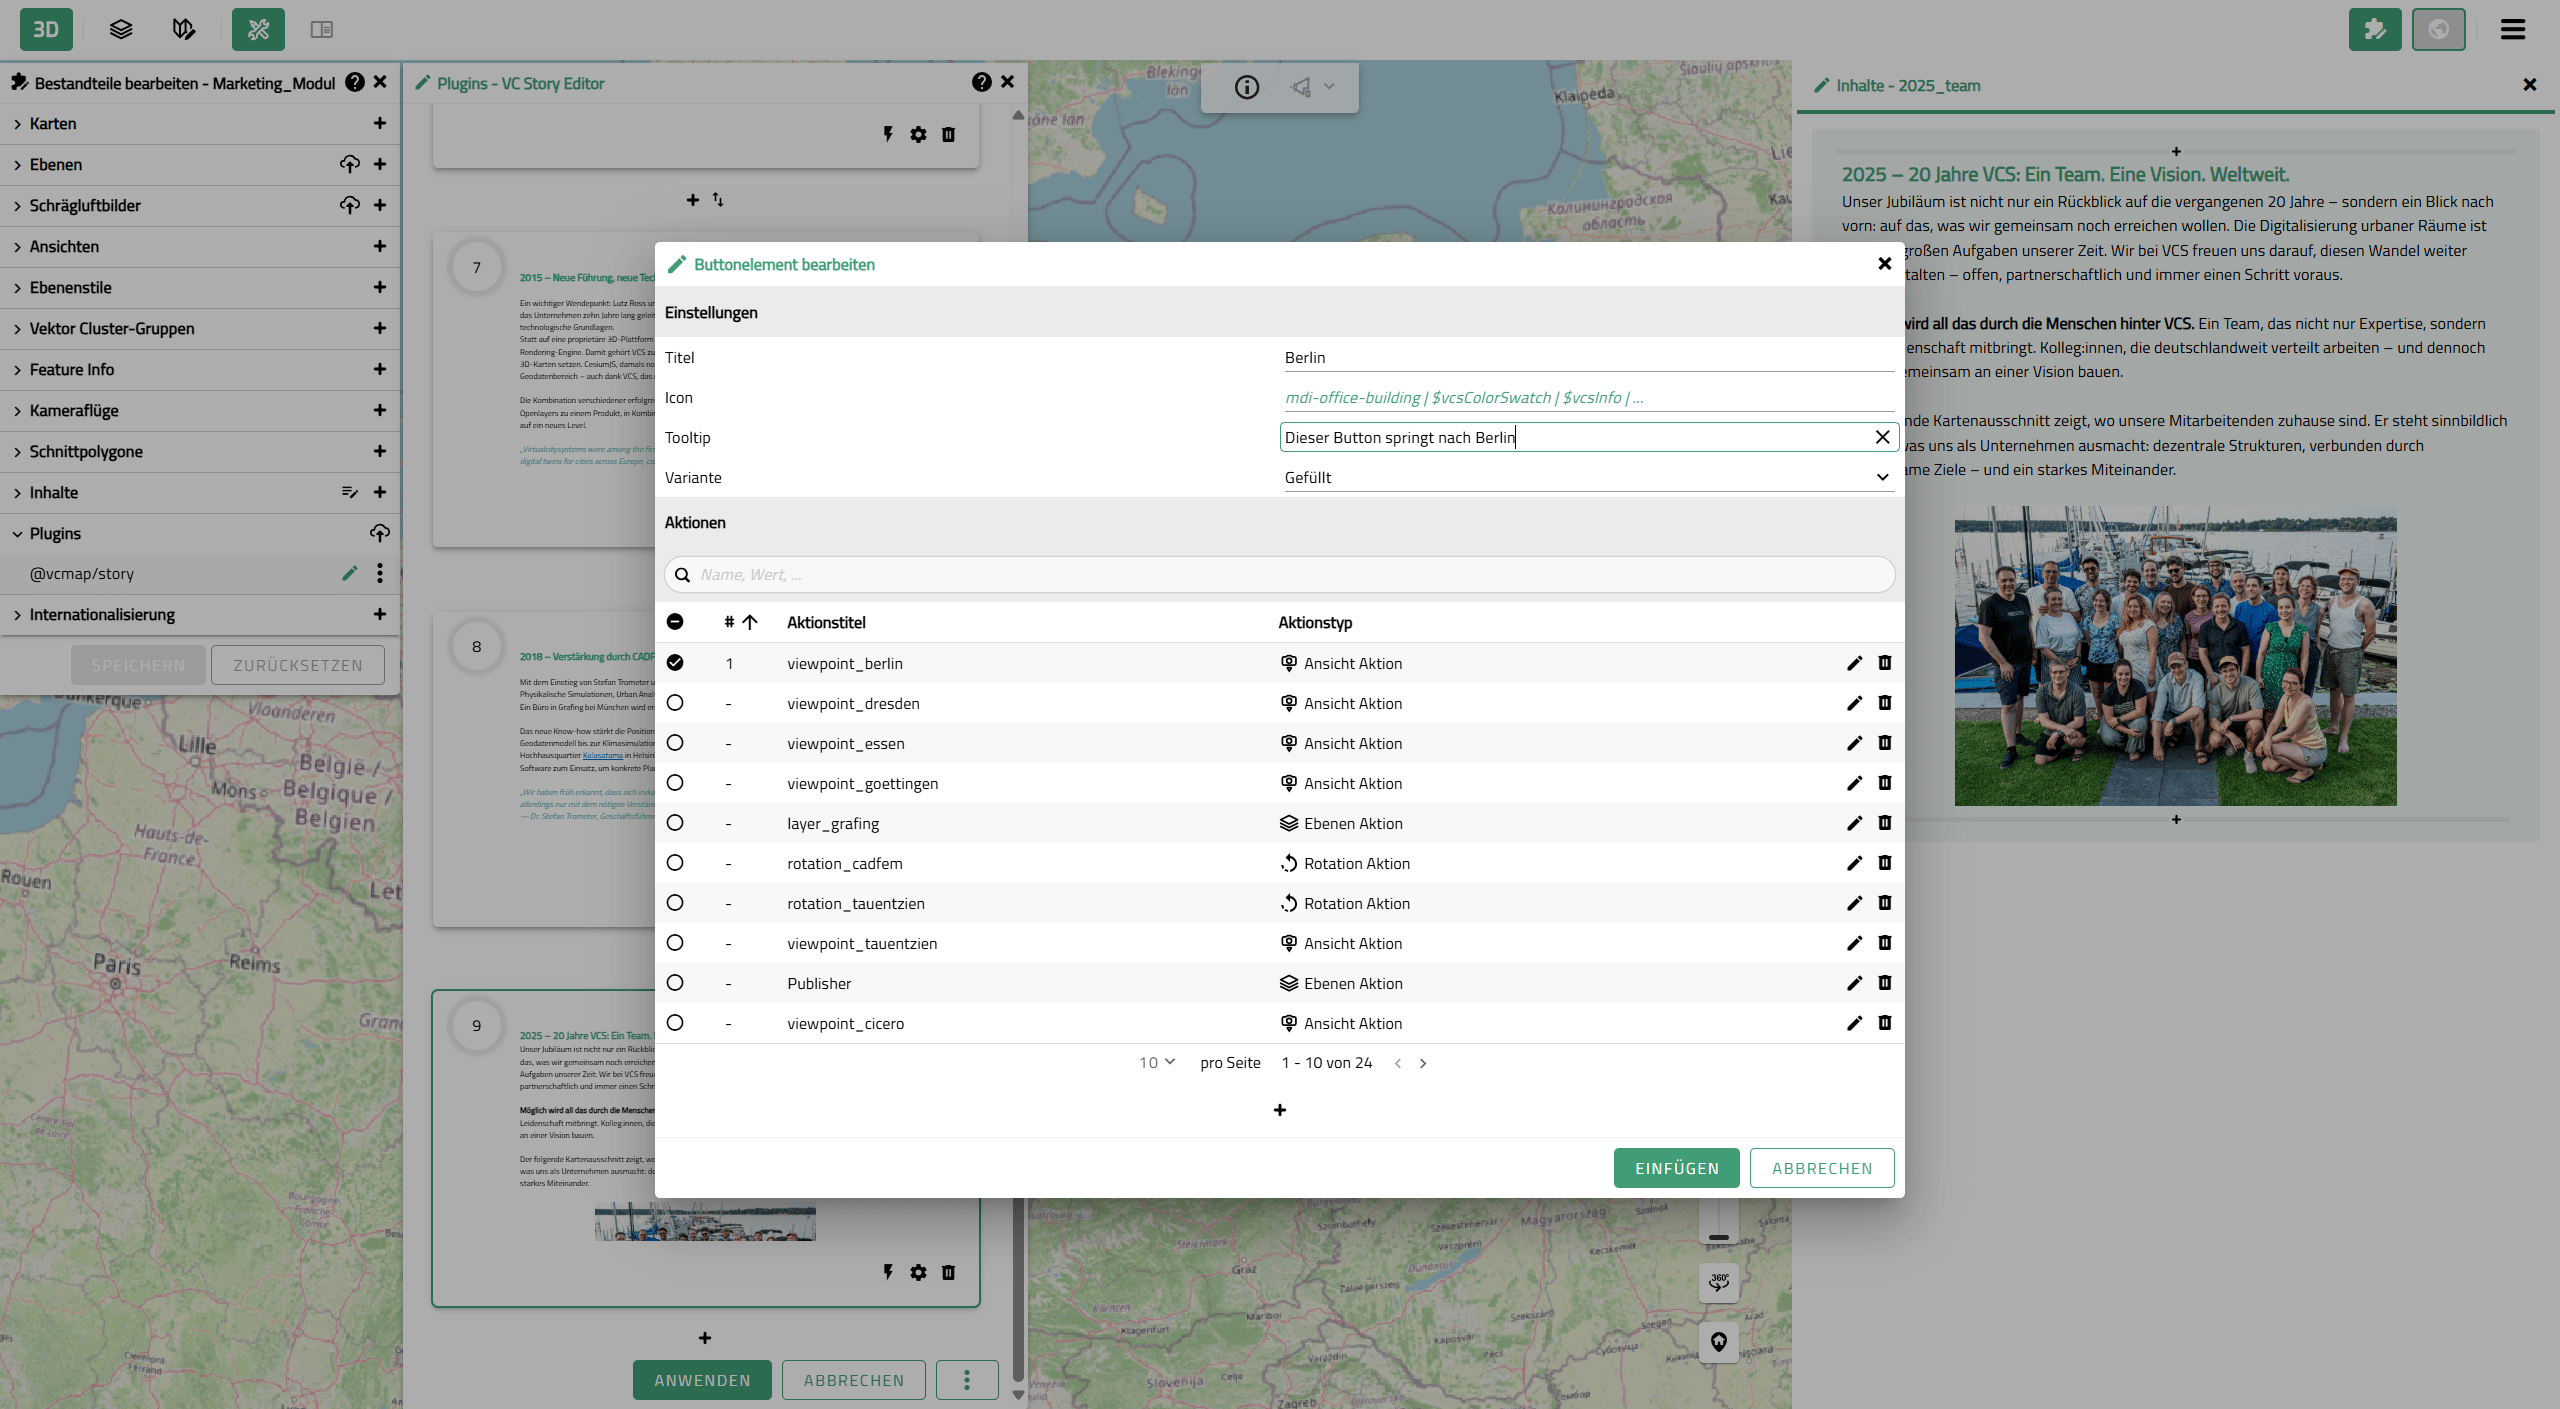Edit the viewpoint_berlin action
This screenshot has height=1409, width=2560.
[x=1854, y=663]
